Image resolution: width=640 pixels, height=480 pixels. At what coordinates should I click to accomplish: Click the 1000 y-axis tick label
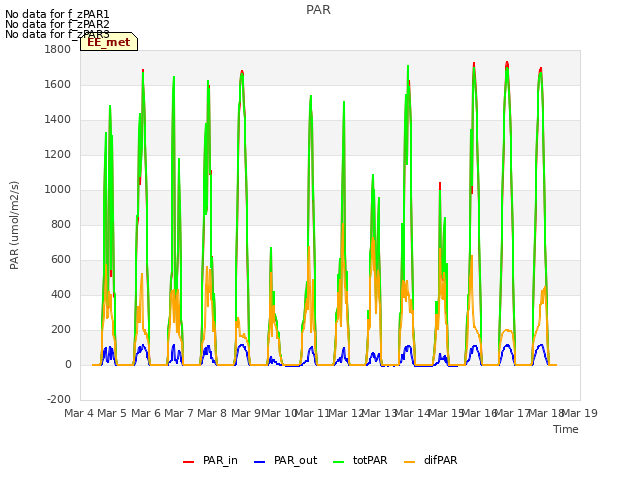tap(58, 189)
